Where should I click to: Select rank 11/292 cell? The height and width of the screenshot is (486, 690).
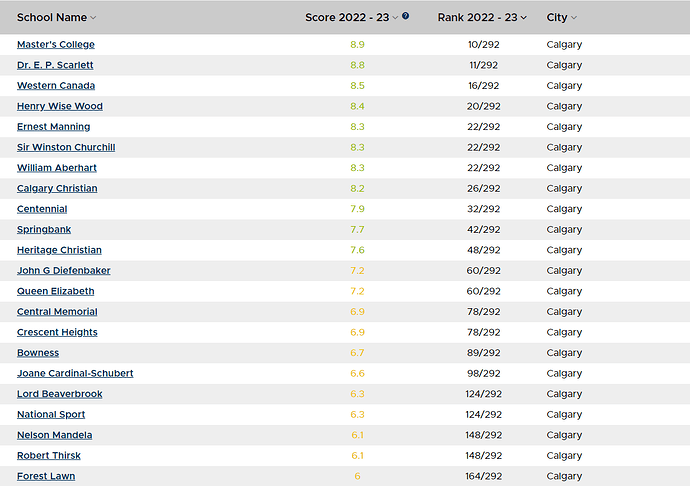tap(484, 65)
